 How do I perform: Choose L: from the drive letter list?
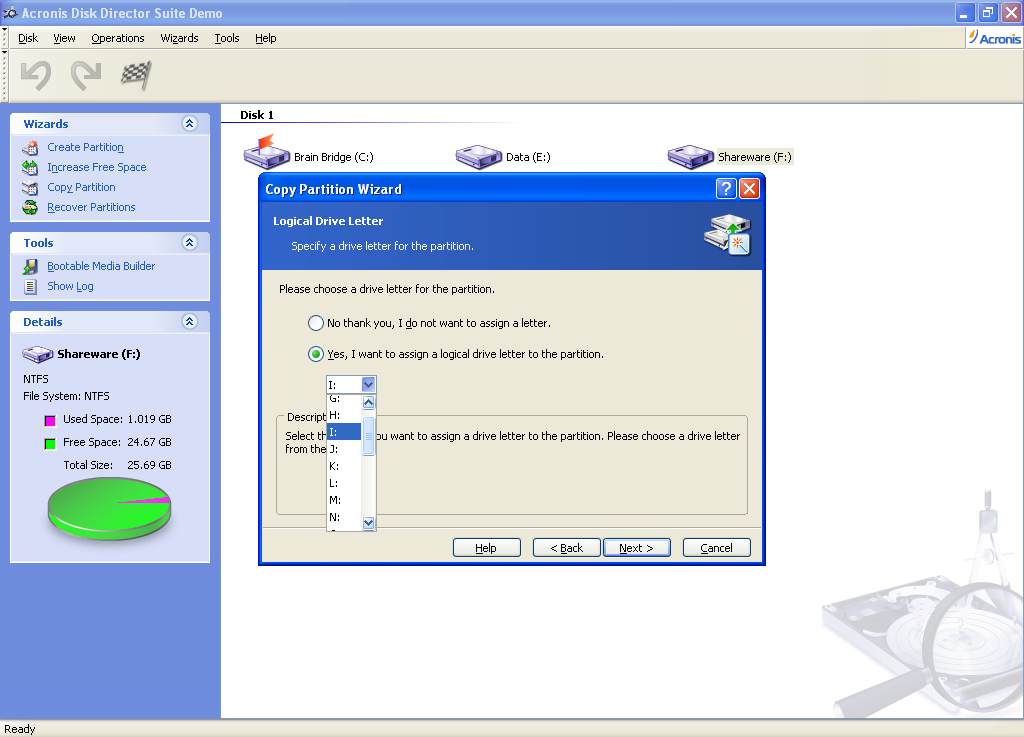(344, 483)
